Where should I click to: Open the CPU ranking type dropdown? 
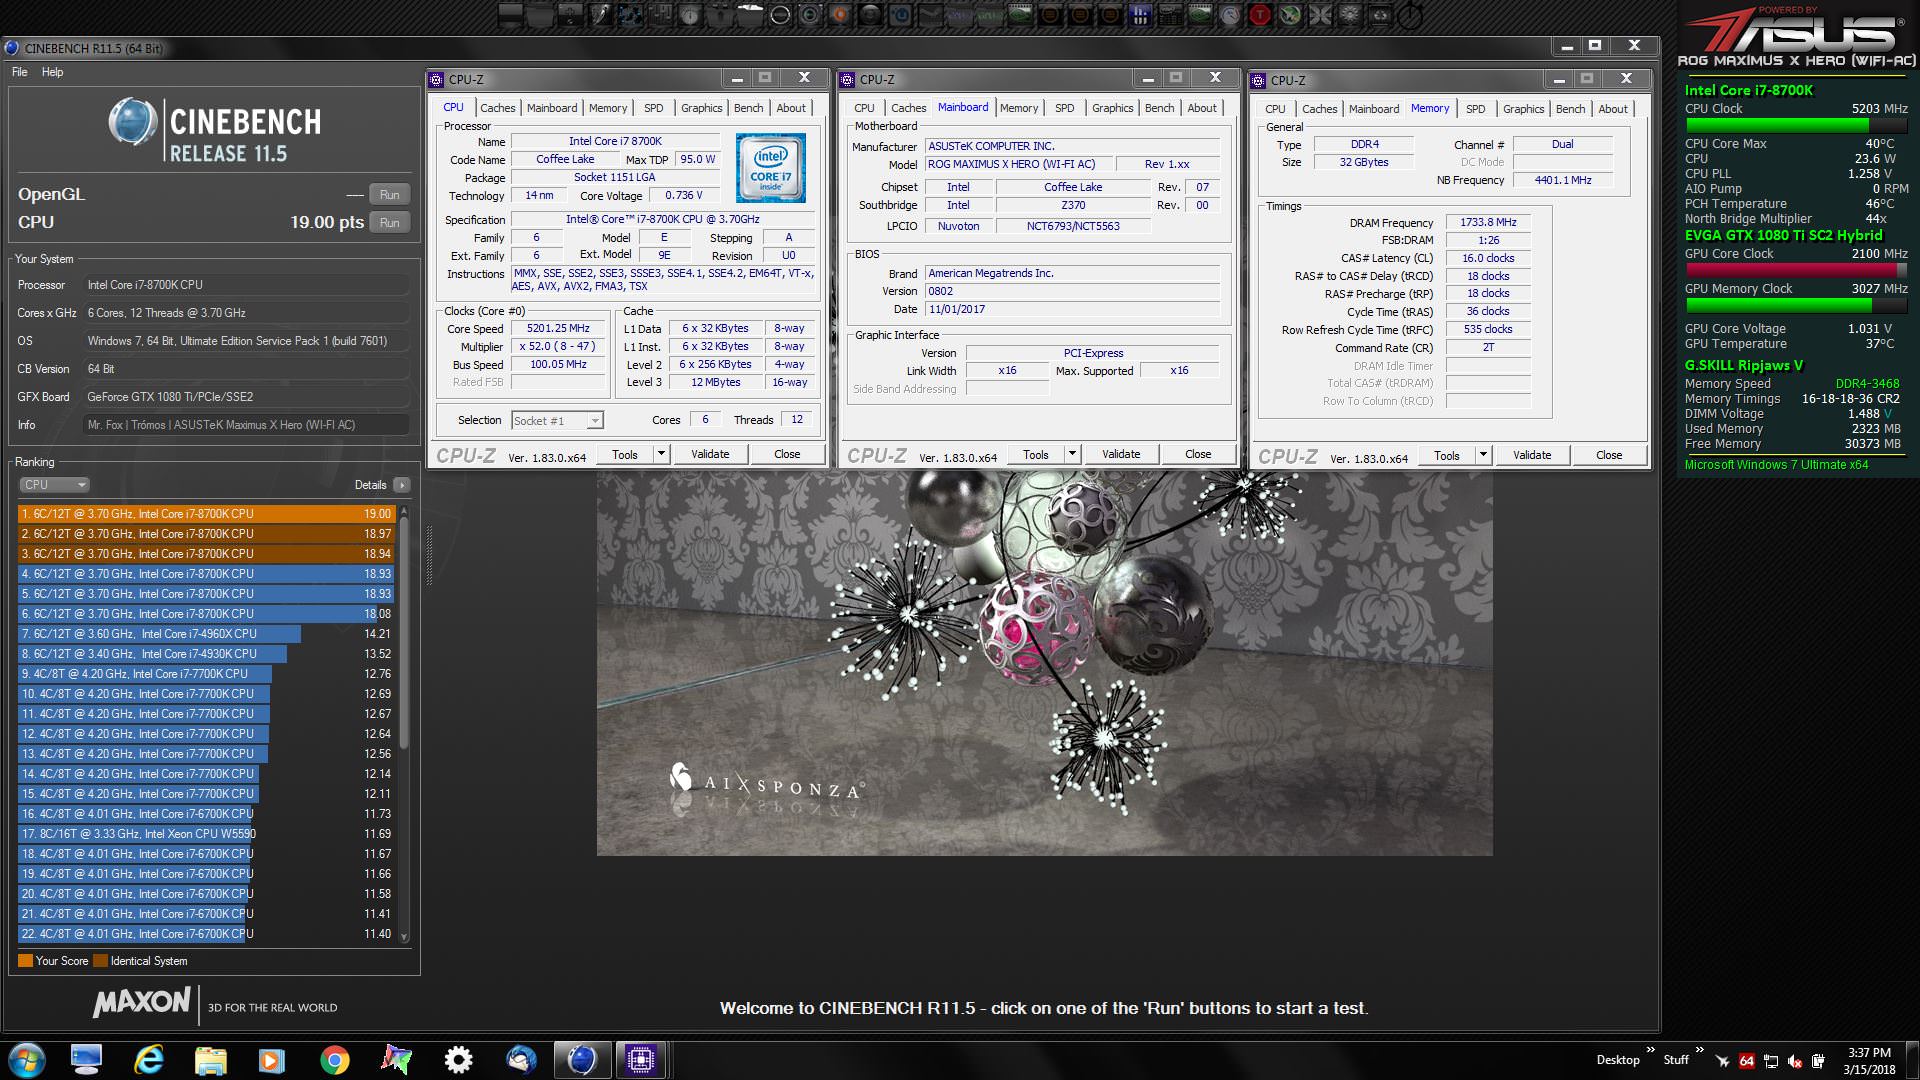tap(54, 485)
